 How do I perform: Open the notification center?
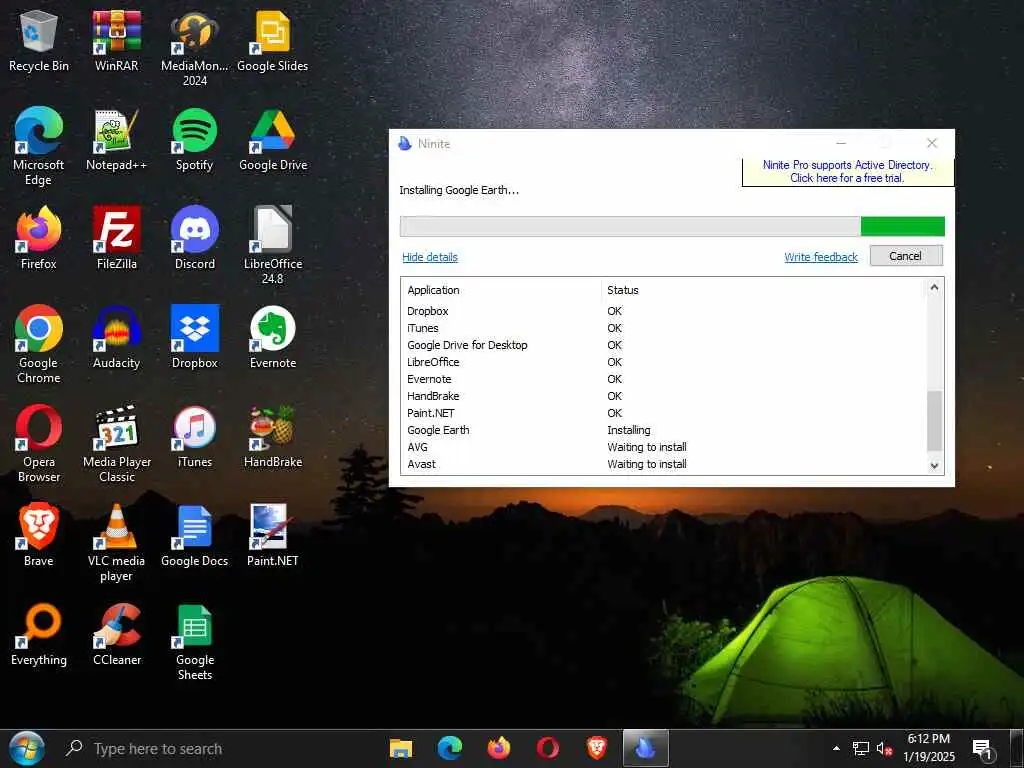point(983,749)
